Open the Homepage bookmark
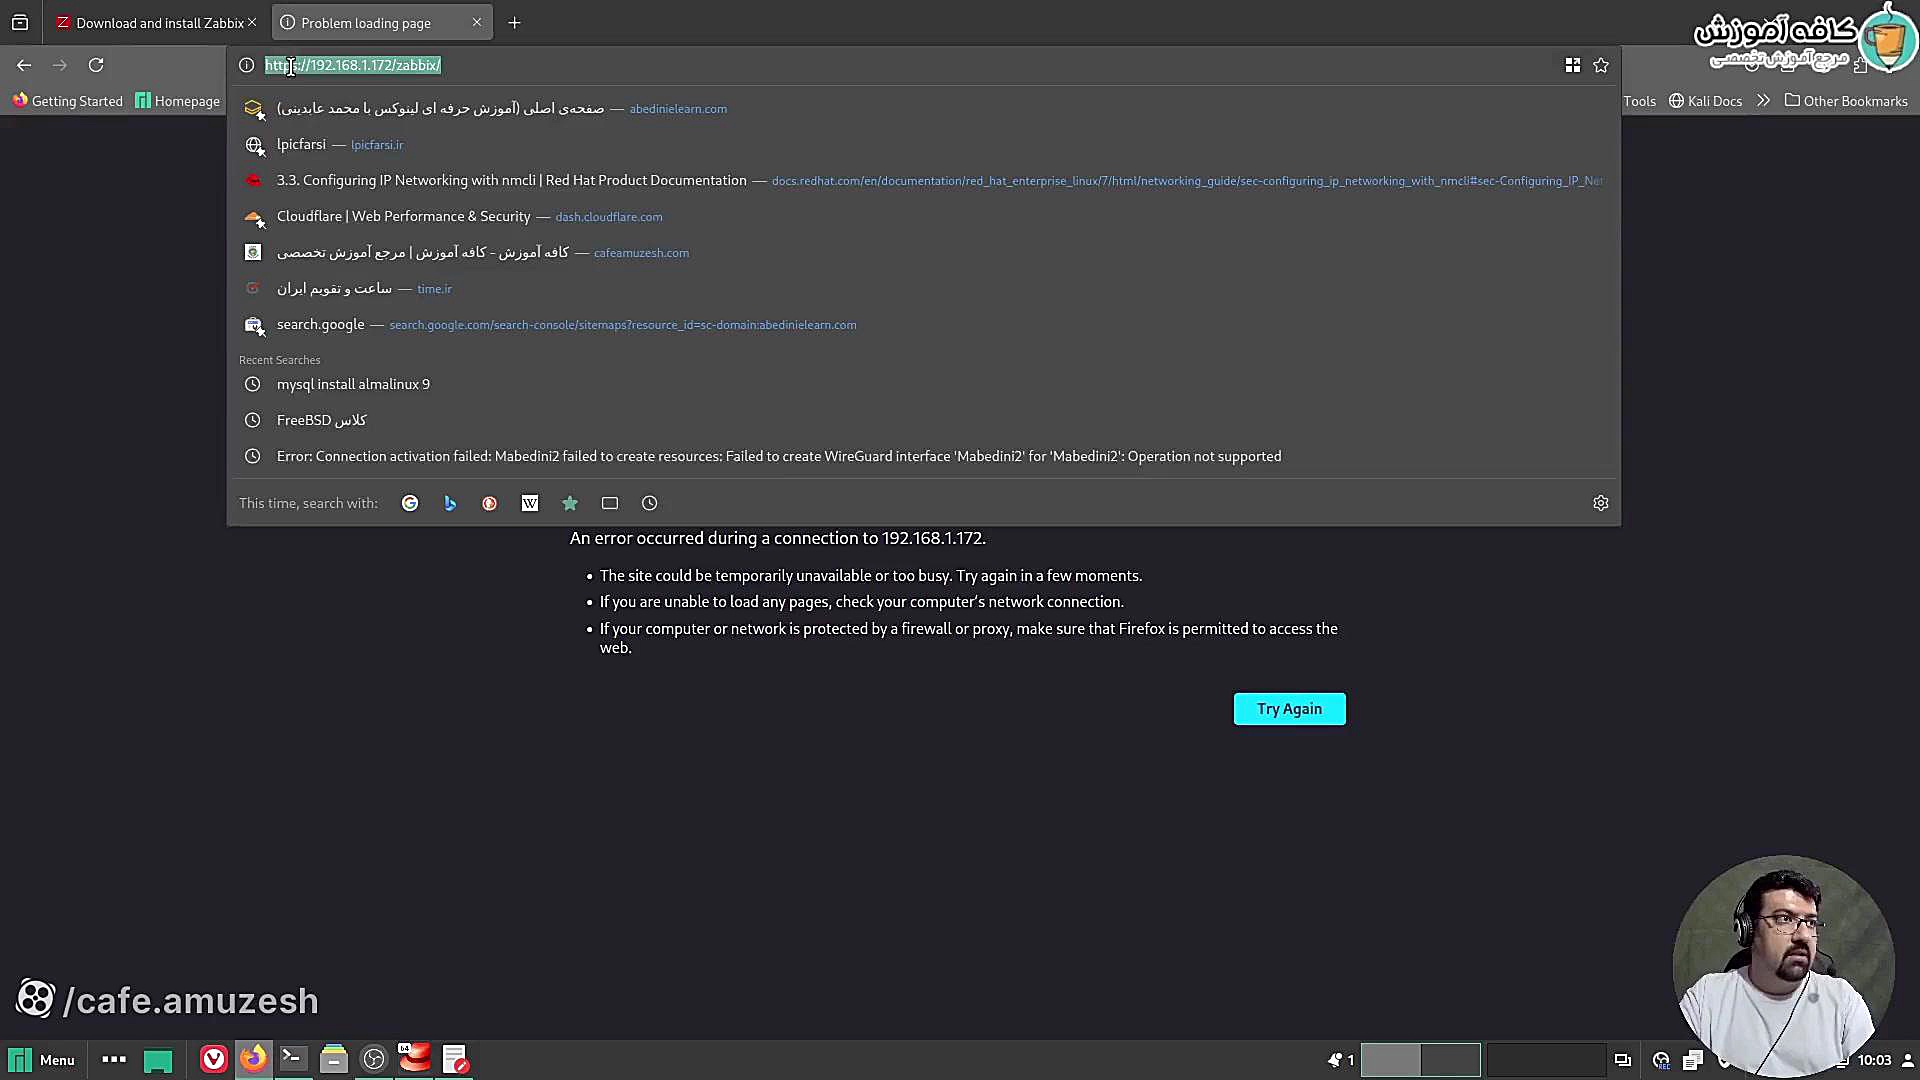The image size is (1920, 1080). [x=178, y=101]
